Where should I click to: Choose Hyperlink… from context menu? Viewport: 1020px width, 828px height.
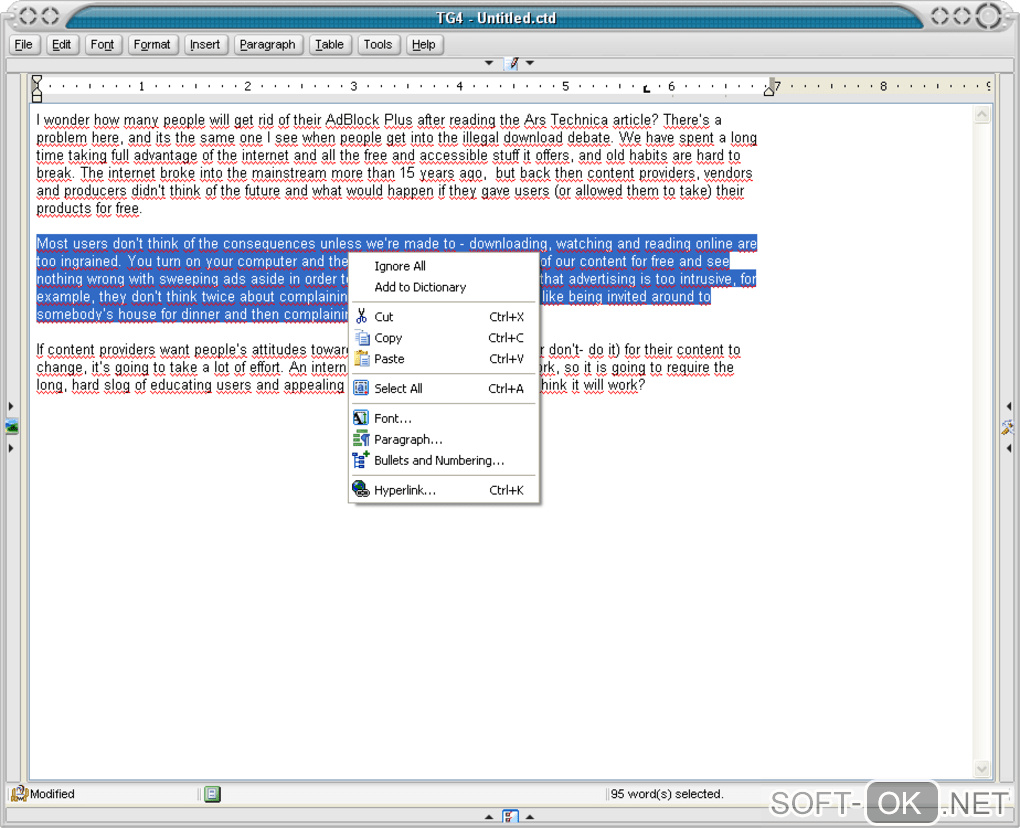point(444,490)
